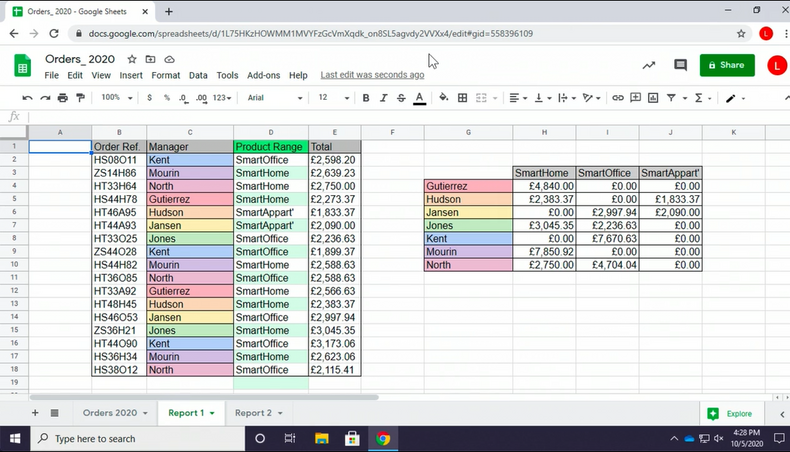Click the Insert link icon
Image resolution: width=790 pixels, height=452 pixels.
point(618,98)
